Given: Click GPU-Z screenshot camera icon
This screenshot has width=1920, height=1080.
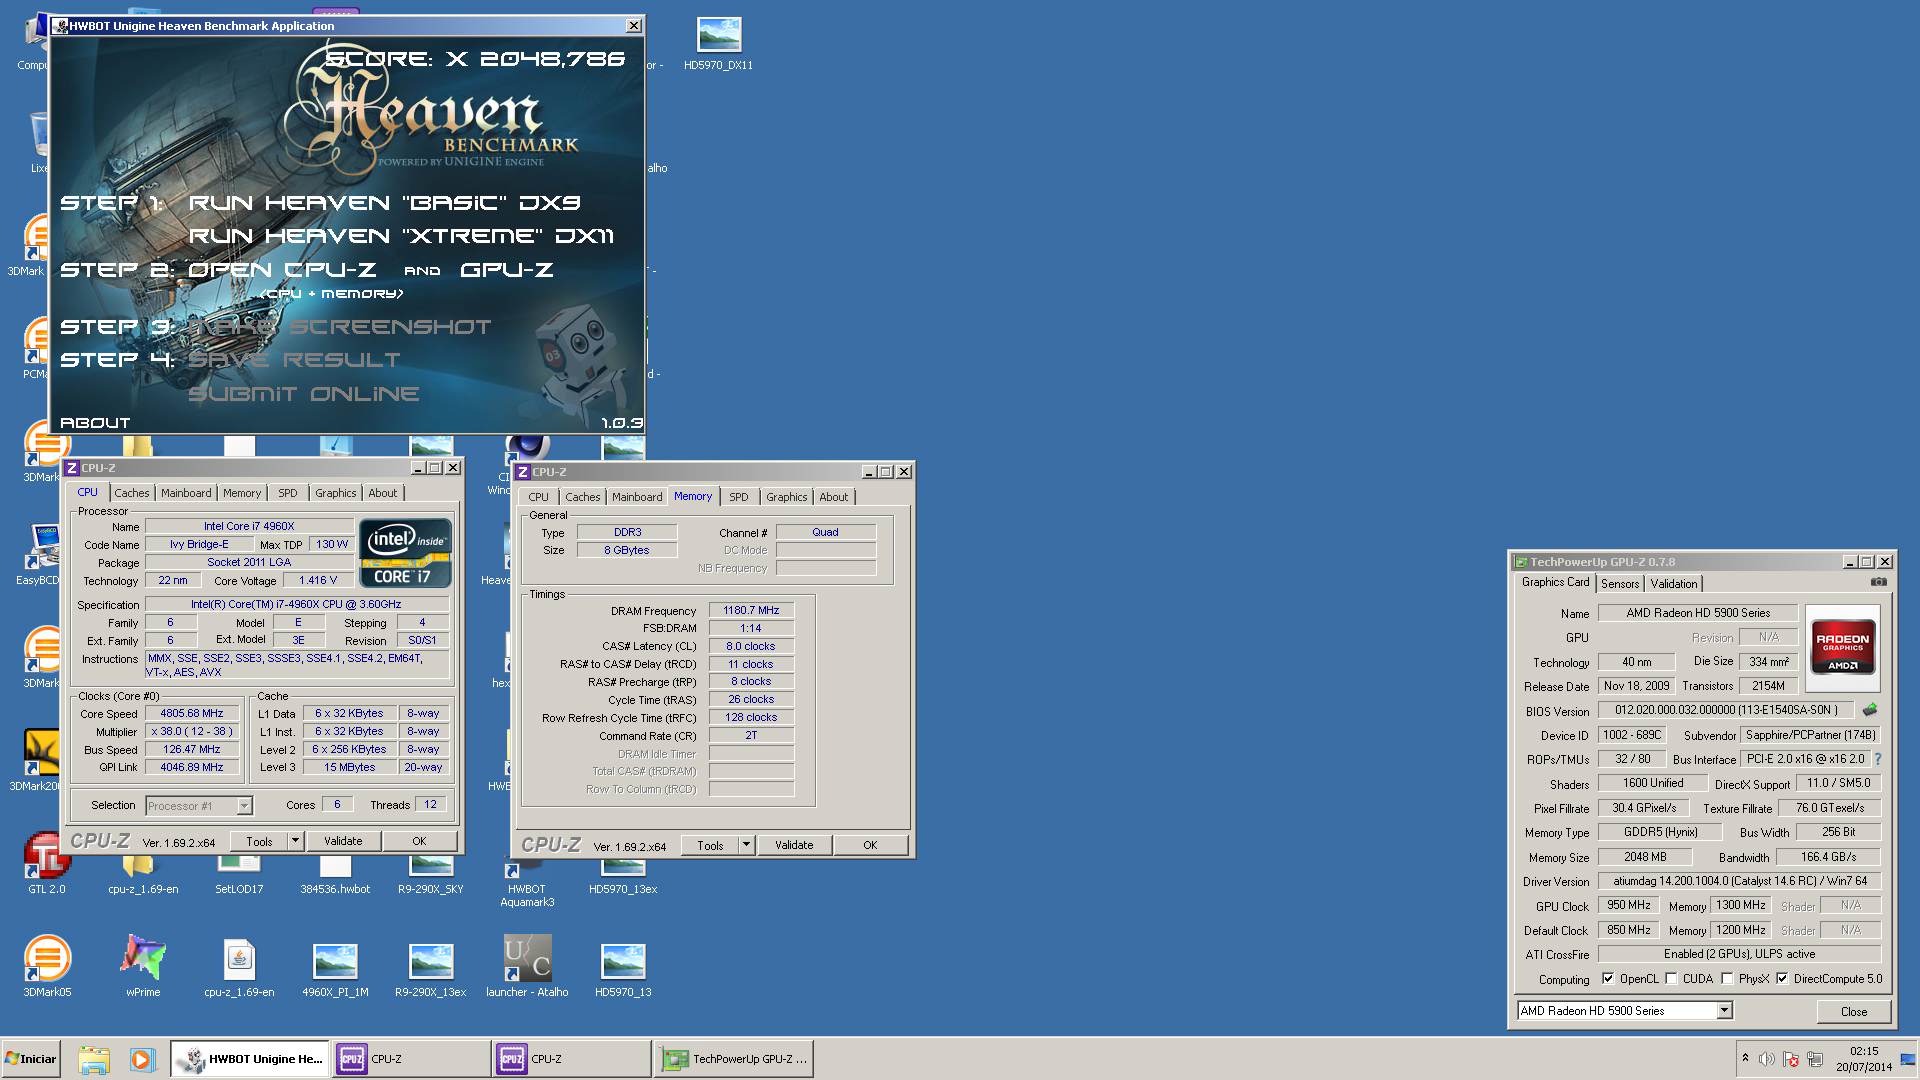Looking at the screenshot, I should pyautogui.click(x=1879, y=582).
